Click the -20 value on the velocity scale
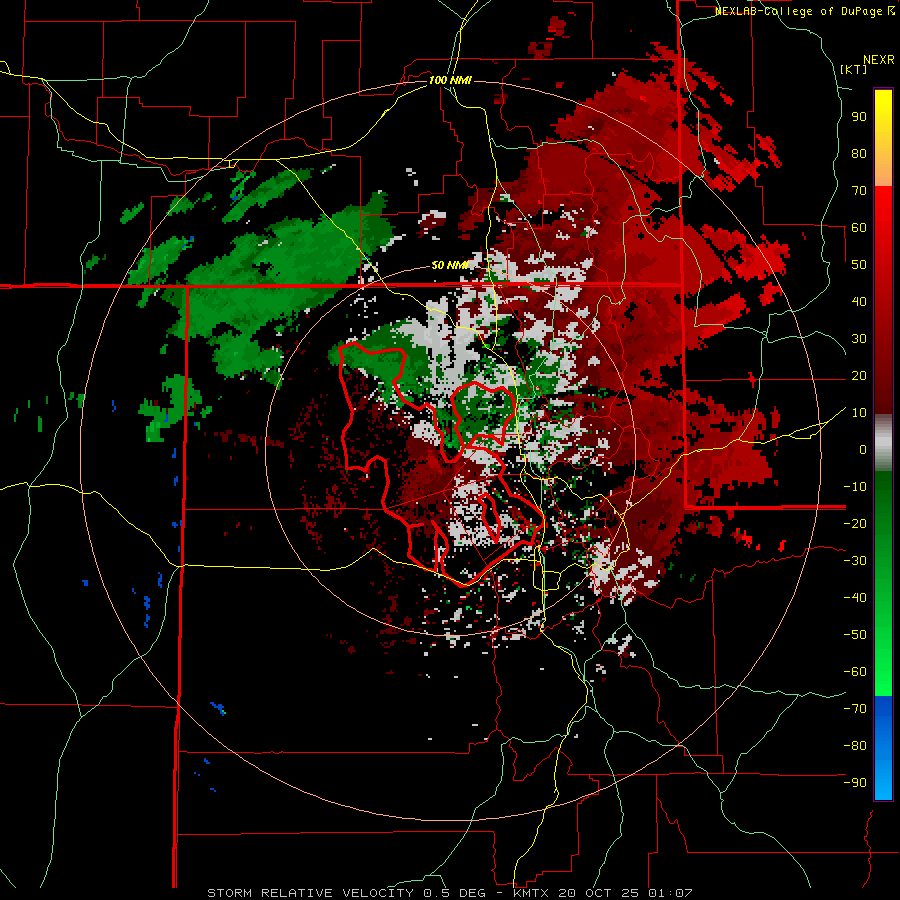Image resolution: width=900 pixels, height=900 pixels. 855,523
